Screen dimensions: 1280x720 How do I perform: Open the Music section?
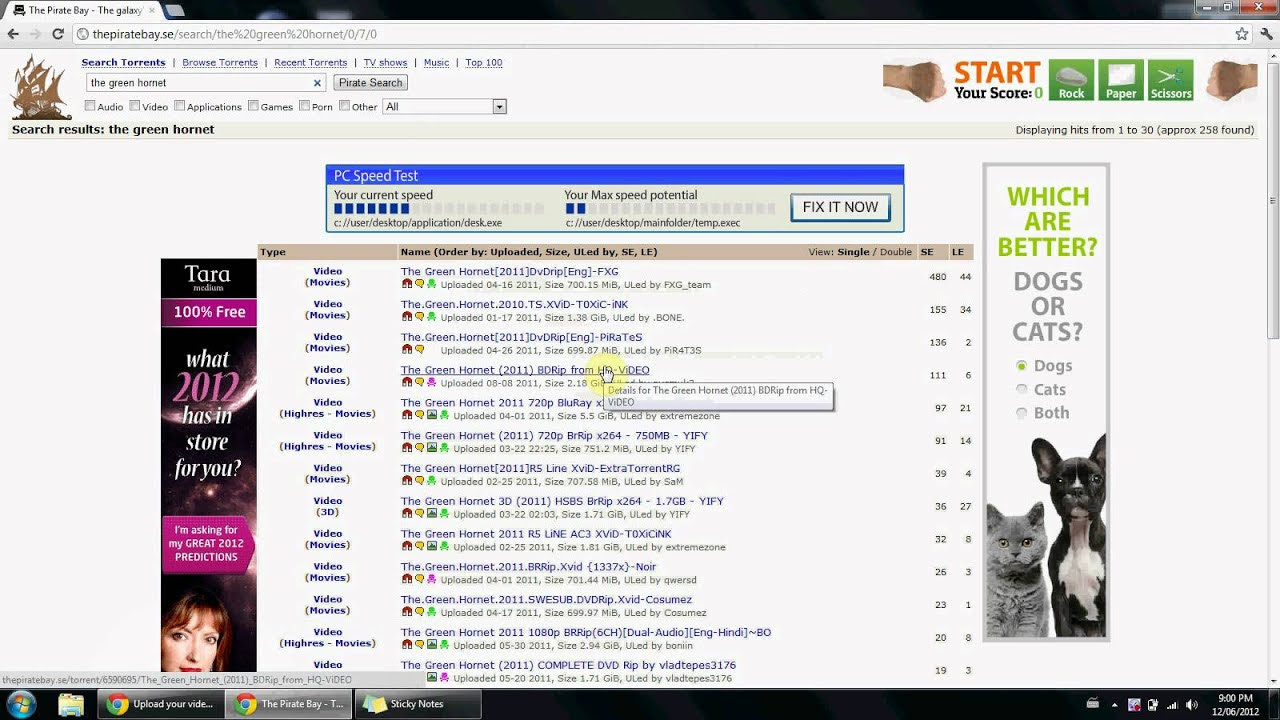(x=436, y=62)
